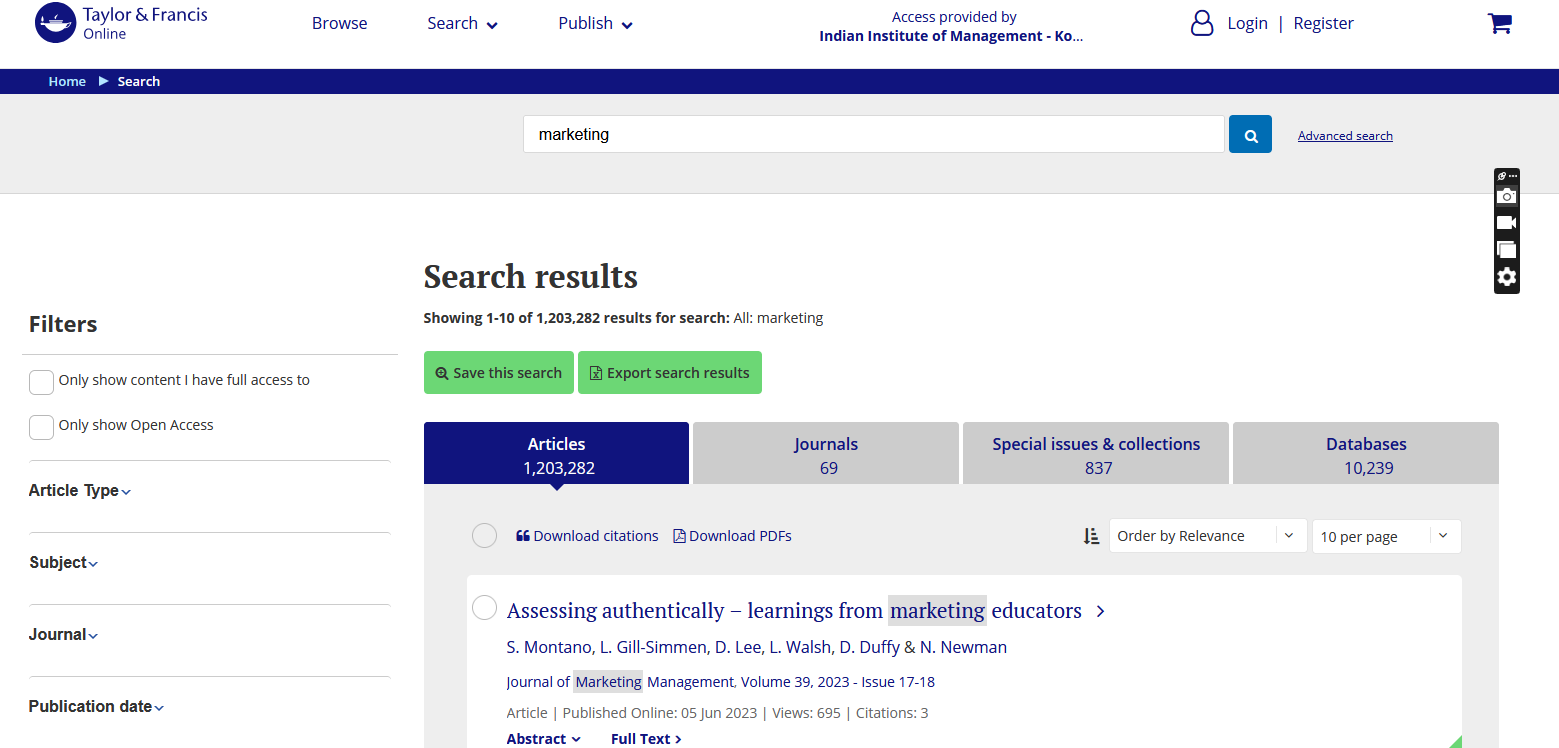Enable Only show content I have full access to
The width and height of the screenshot is (1559, 748).
tap(41, 382)
